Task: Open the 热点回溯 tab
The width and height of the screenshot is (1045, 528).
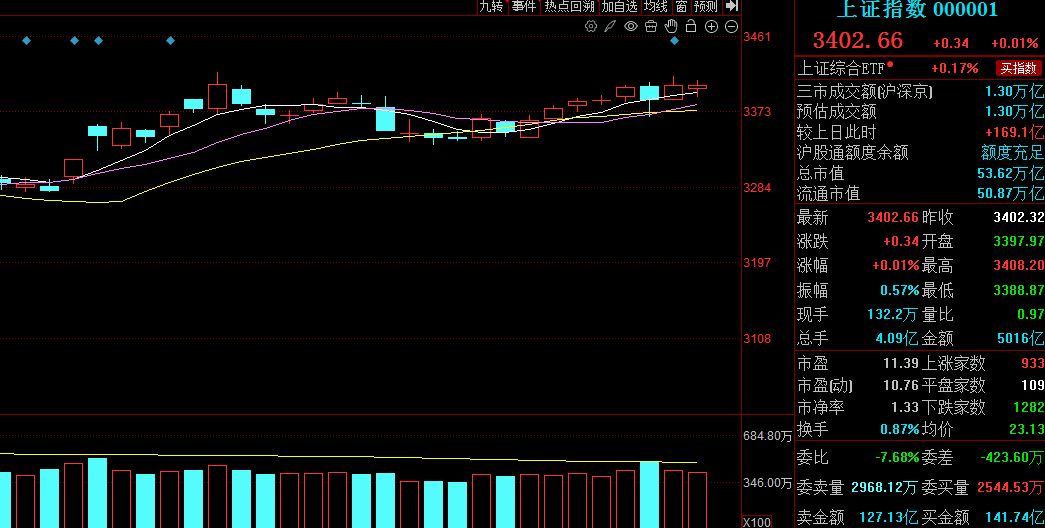Action: (x=569, y=7)
